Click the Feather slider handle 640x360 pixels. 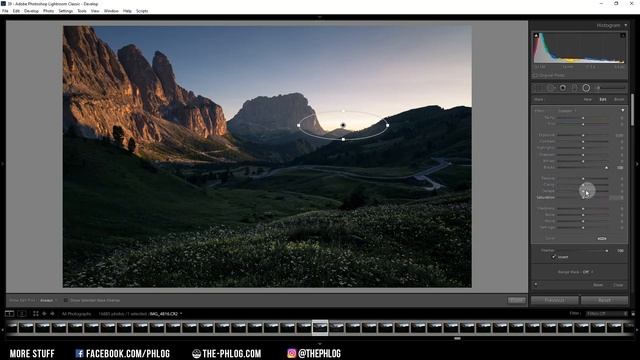[607, 251]
